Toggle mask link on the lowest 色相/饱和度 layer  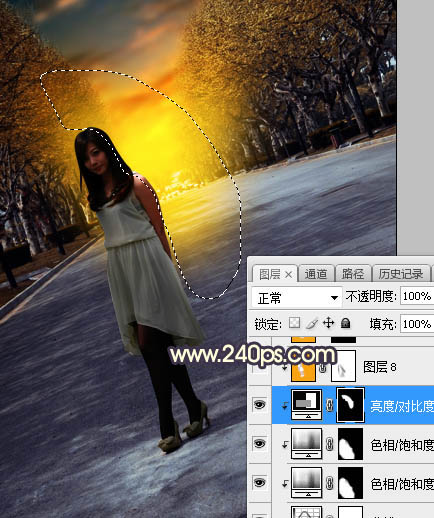pos(330,482)
